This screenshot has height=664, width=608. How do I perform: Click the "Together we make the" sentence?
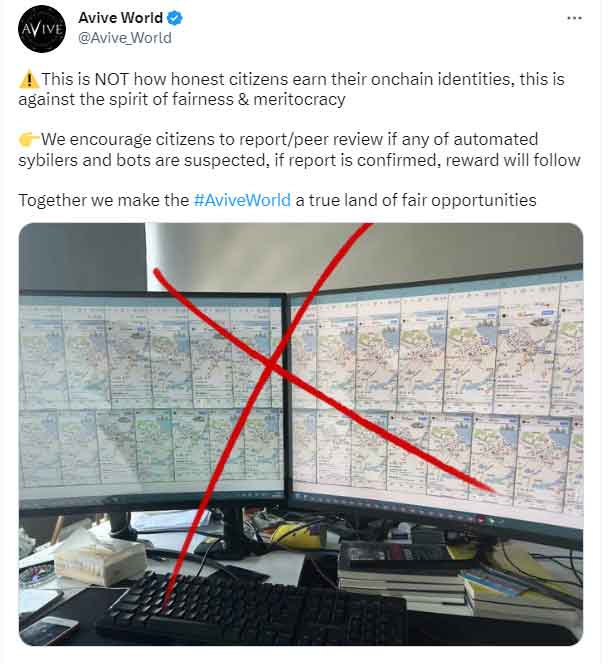pyautogui.click(x=277, y=200)
